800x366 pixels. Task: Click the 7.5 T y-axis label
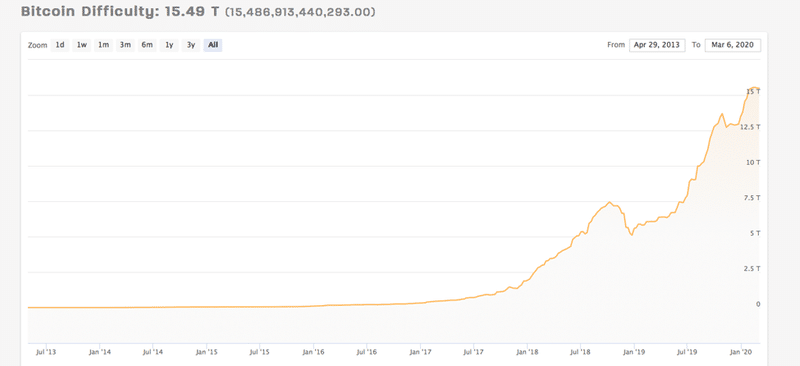(x=752, y=198)
